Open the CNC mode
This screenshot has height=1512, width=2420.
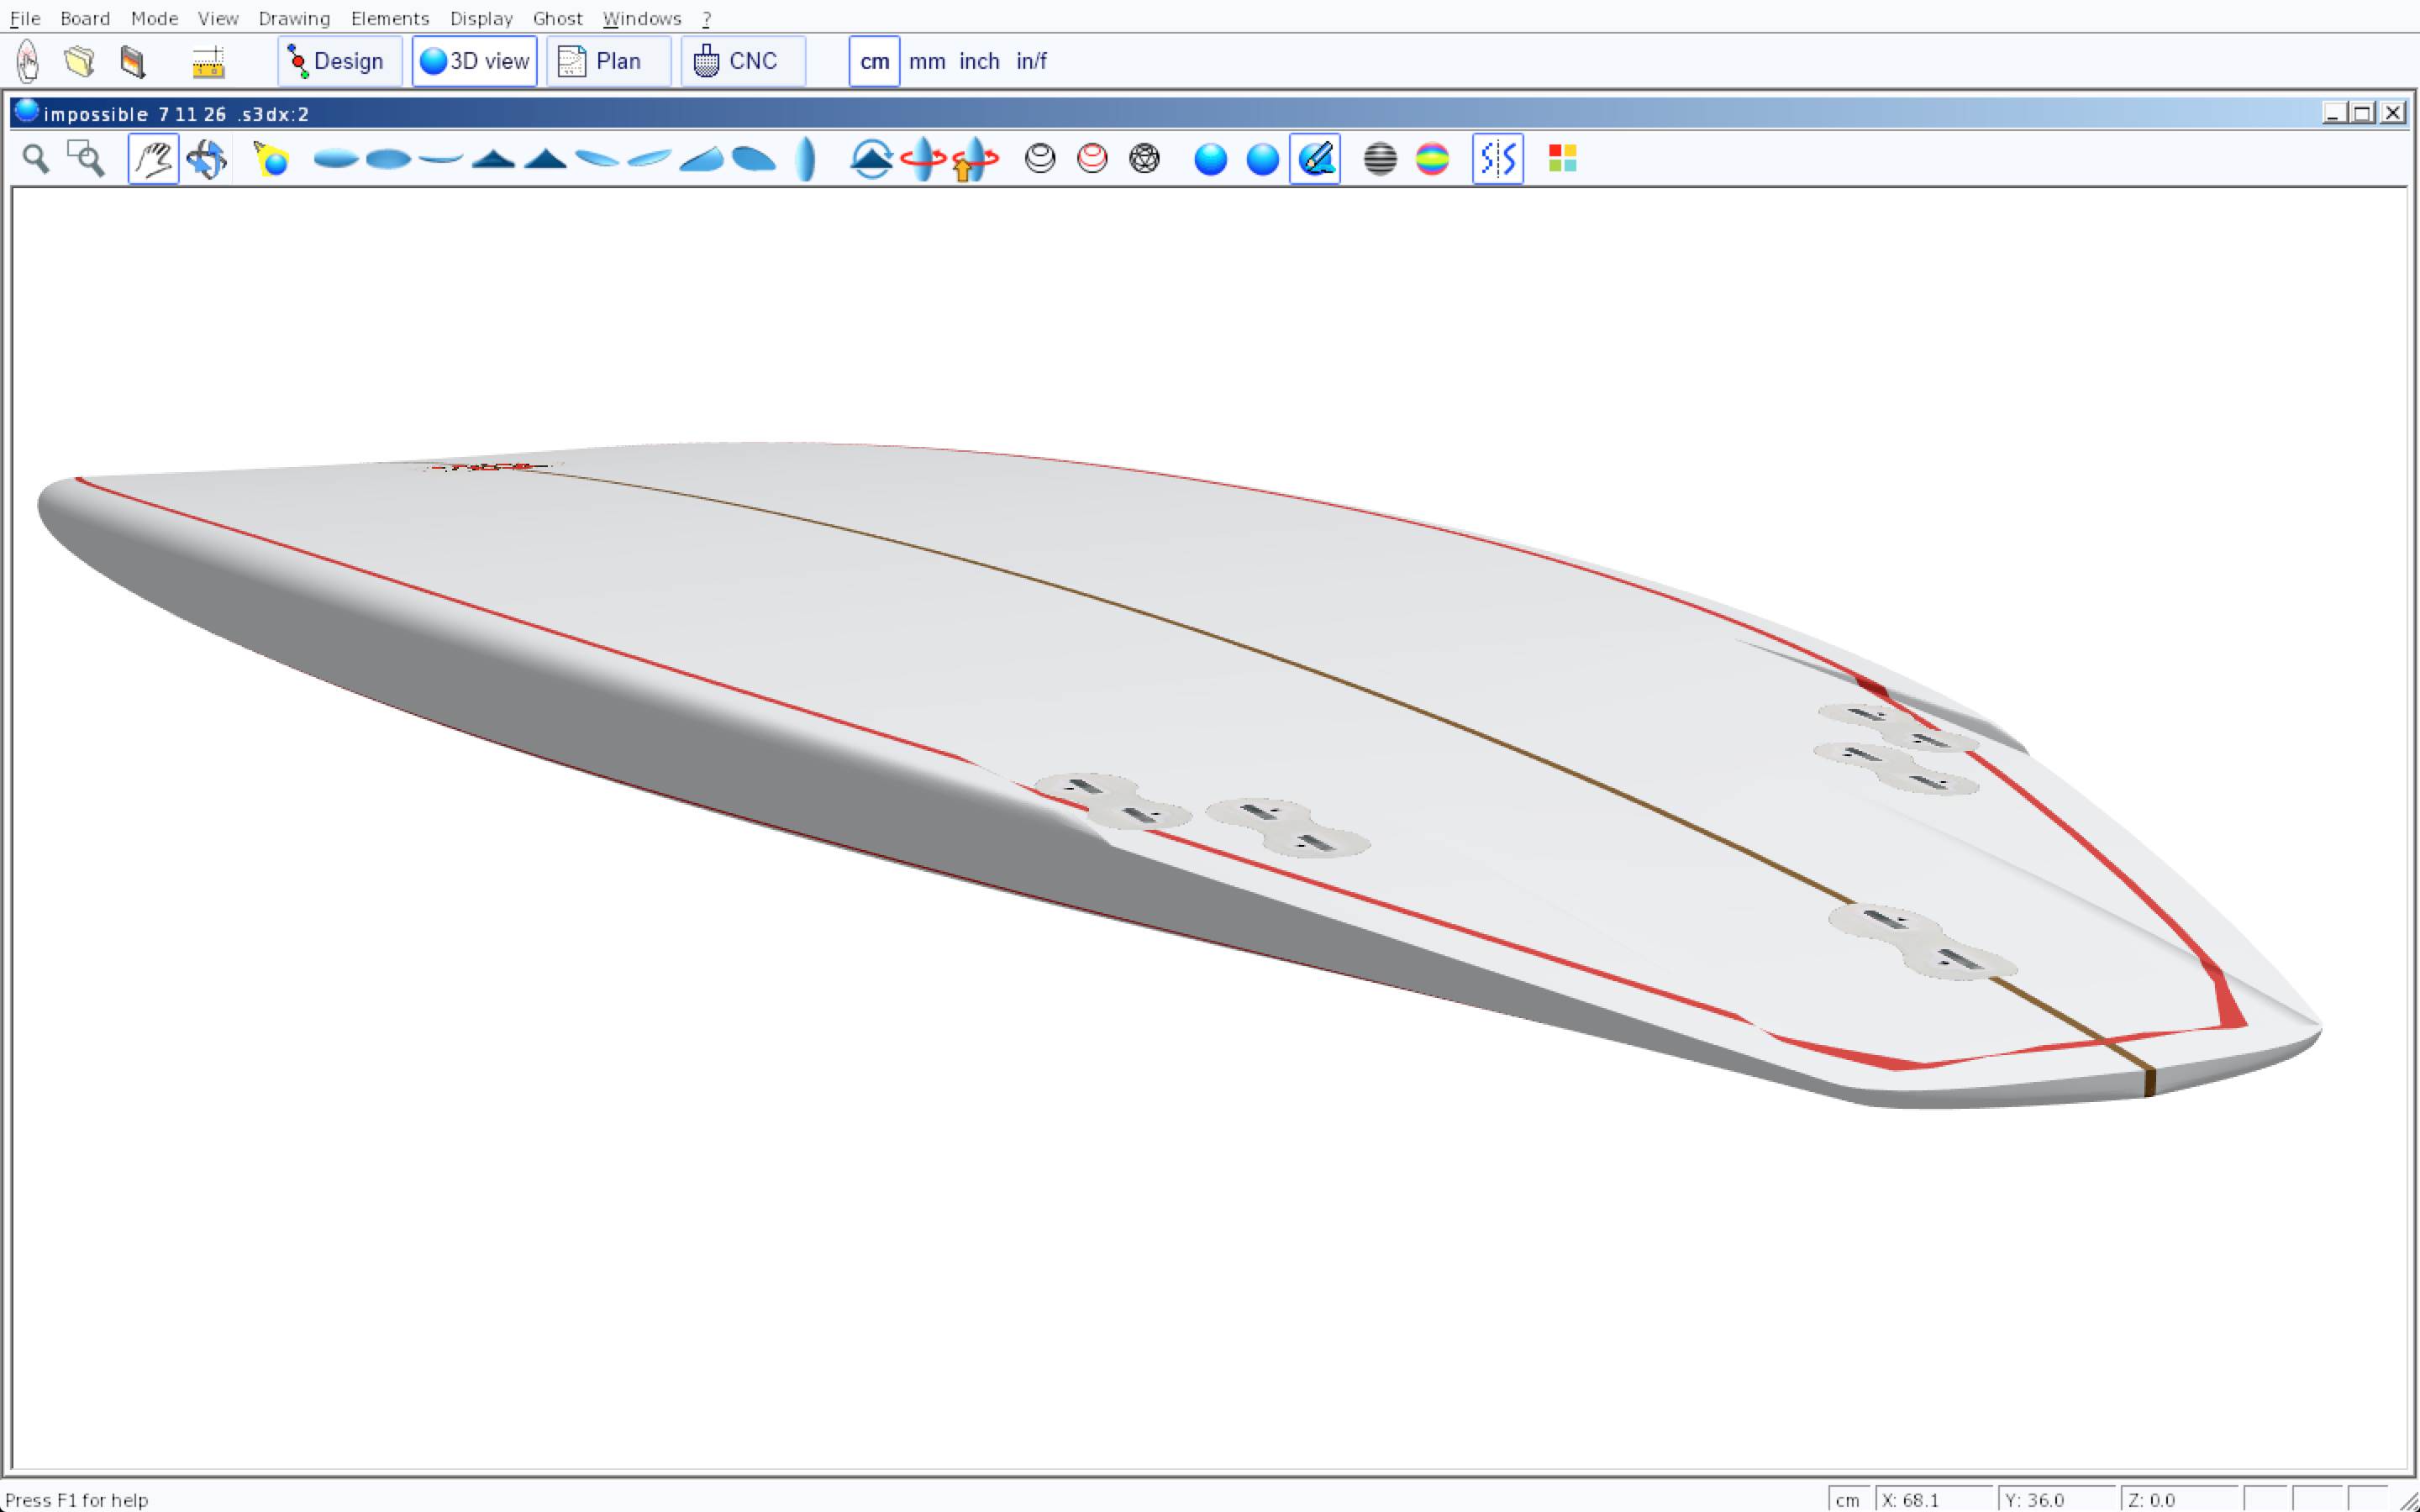pyautogui.click(x=743, y=62)
